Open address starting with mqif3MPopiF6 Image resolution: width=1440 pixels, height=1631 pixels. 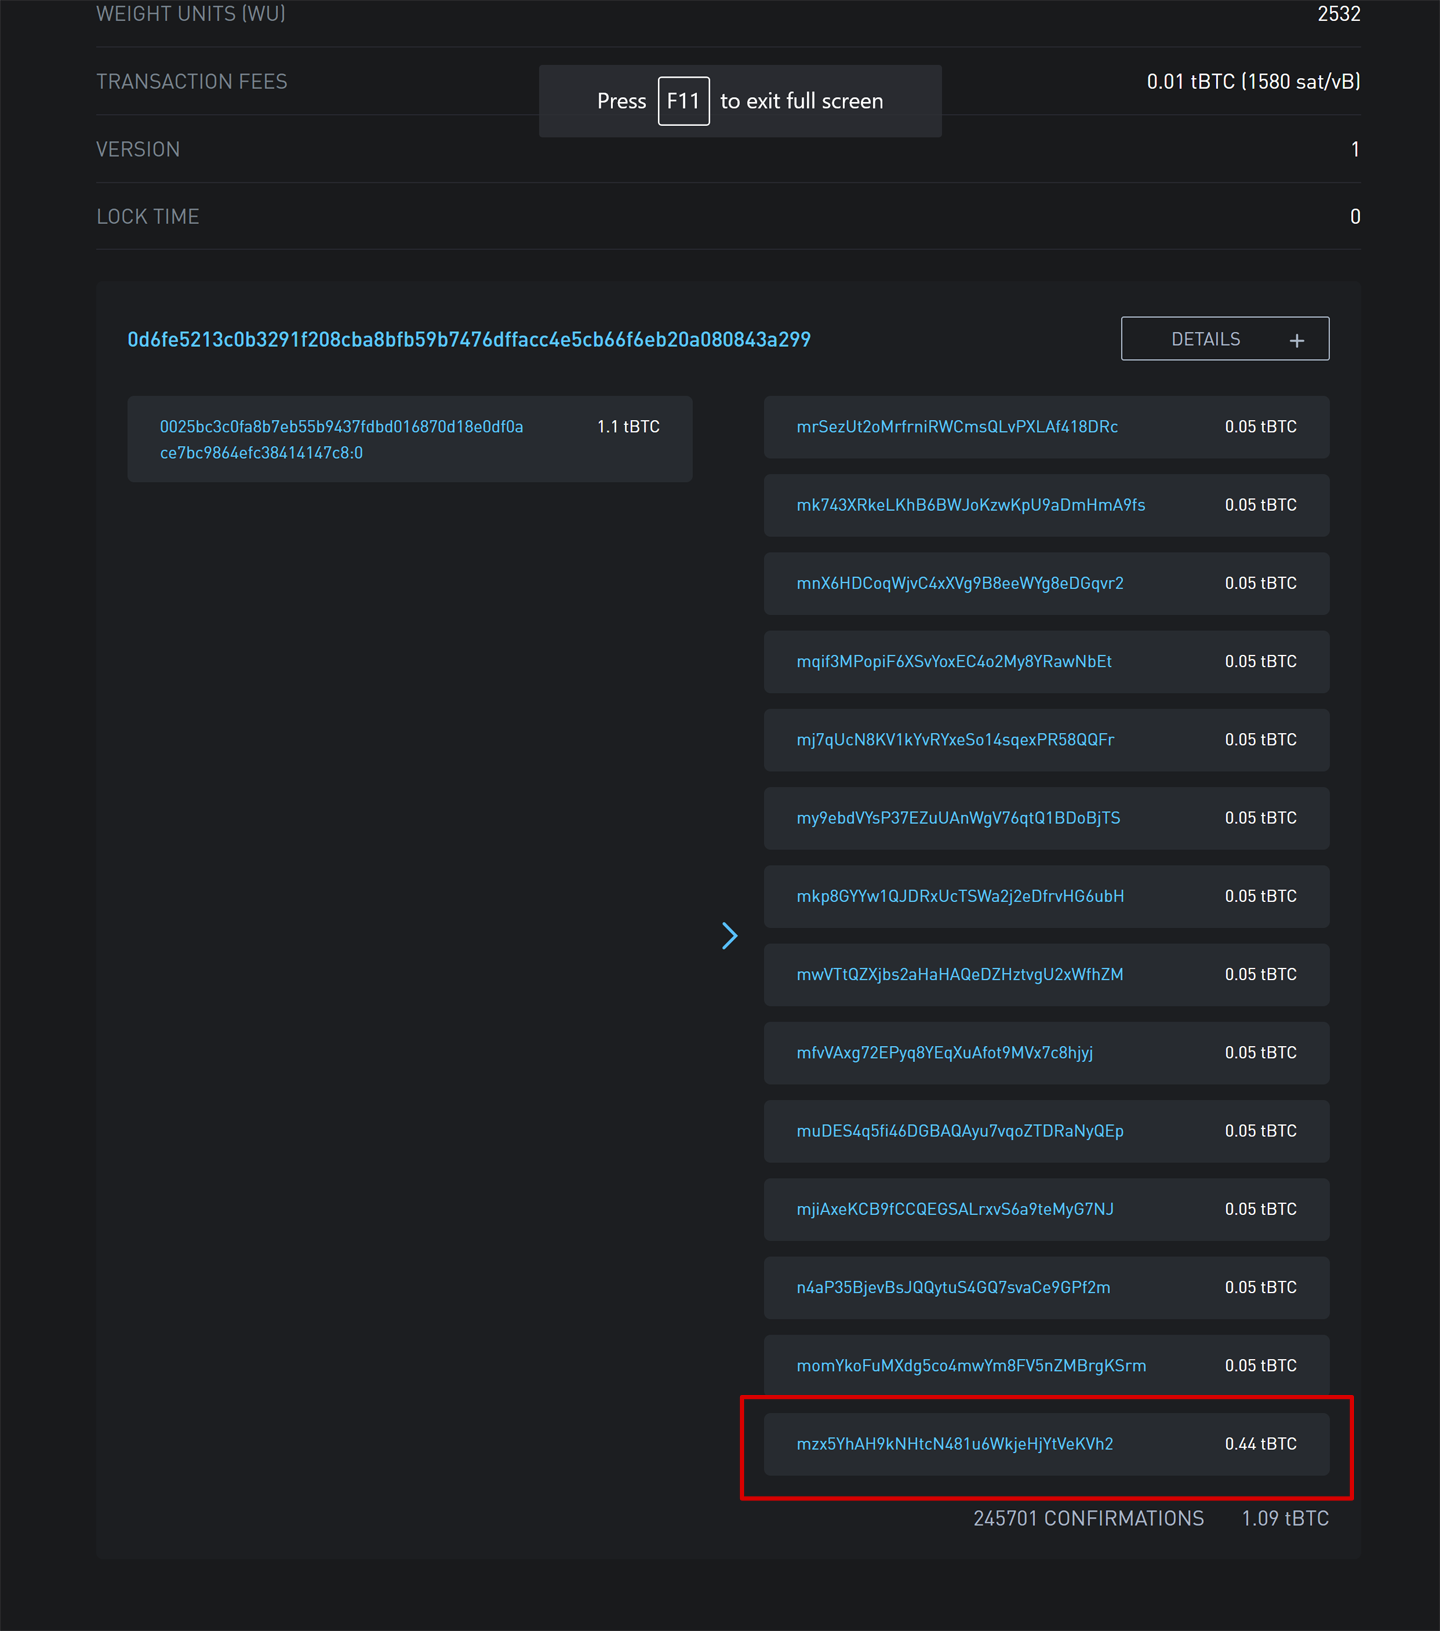(x=953, y=661)
